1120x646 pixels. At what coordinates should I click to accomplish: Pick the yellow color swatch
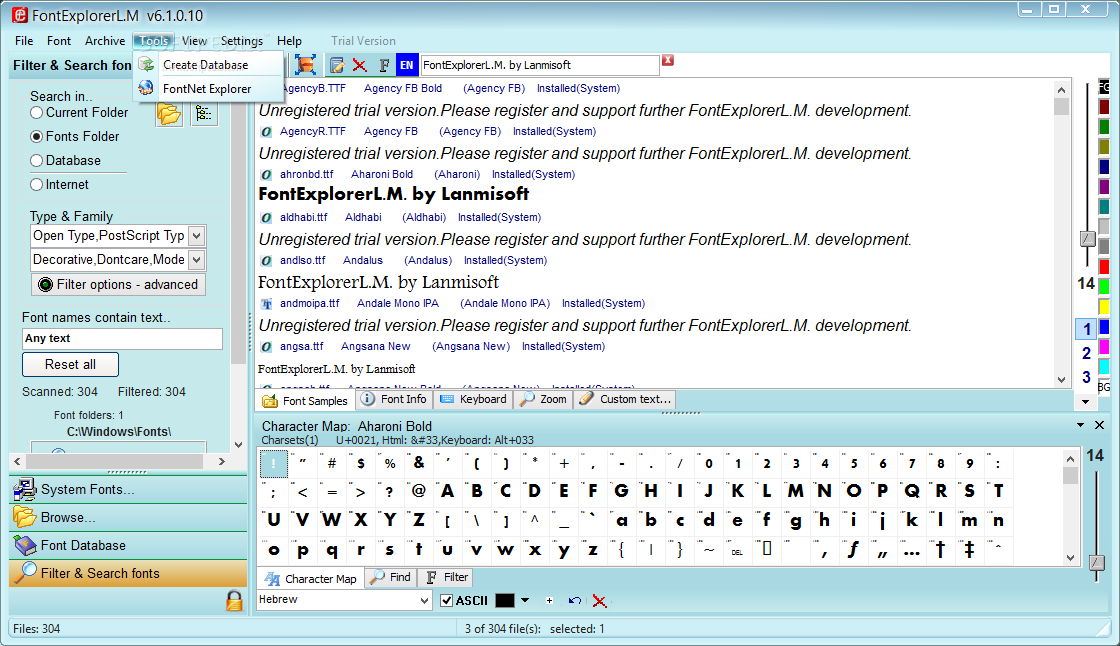[1104, 307]
